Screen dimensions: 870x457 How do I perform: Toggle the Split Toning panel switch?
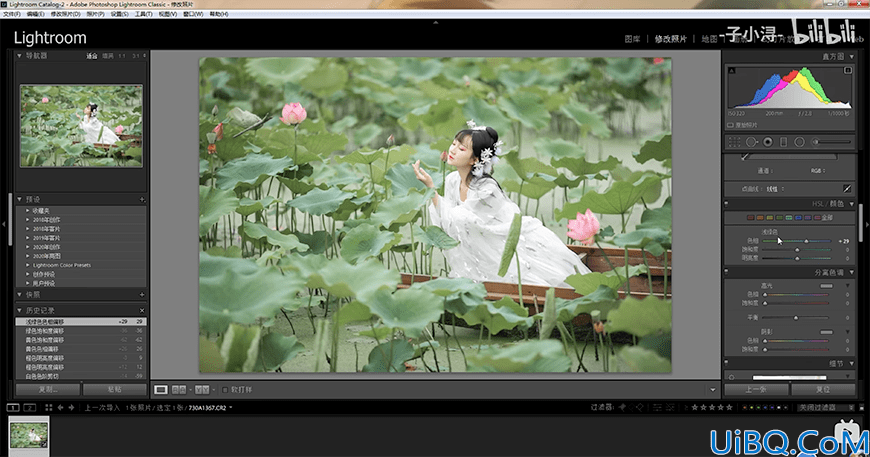pyautogui.click(x=726, y=272)
